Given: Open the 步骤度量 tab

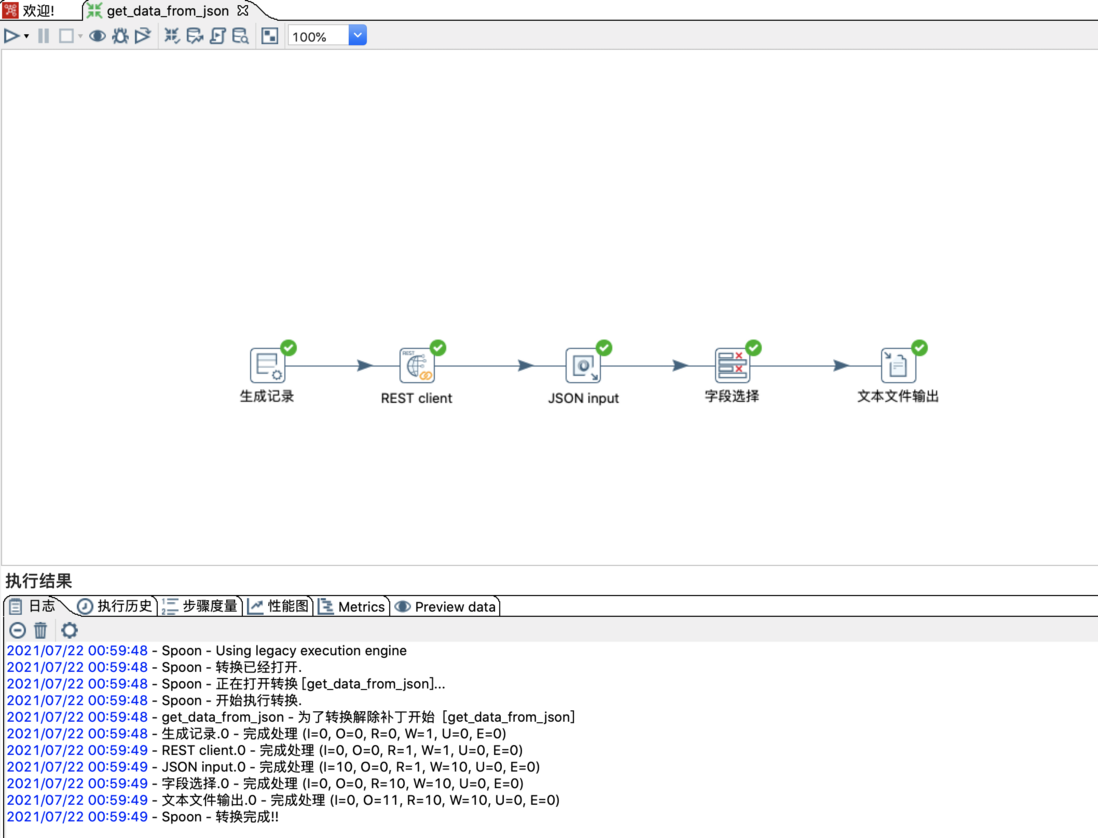Looking at the screenshot, I should [200, 606].
